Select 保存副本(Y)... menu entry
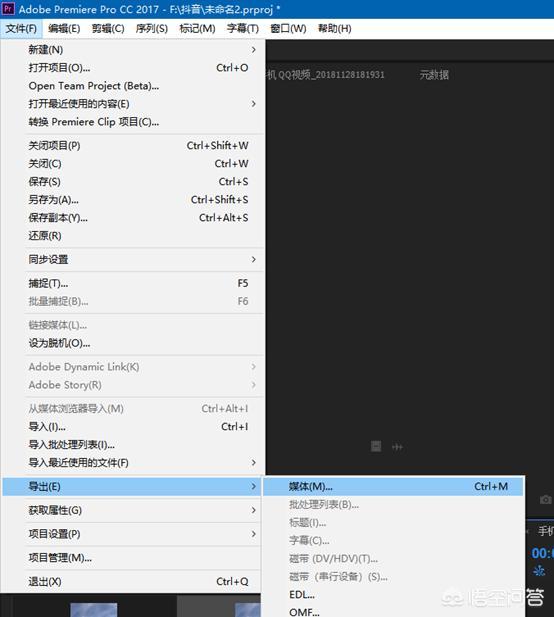 tap(132, 218)
